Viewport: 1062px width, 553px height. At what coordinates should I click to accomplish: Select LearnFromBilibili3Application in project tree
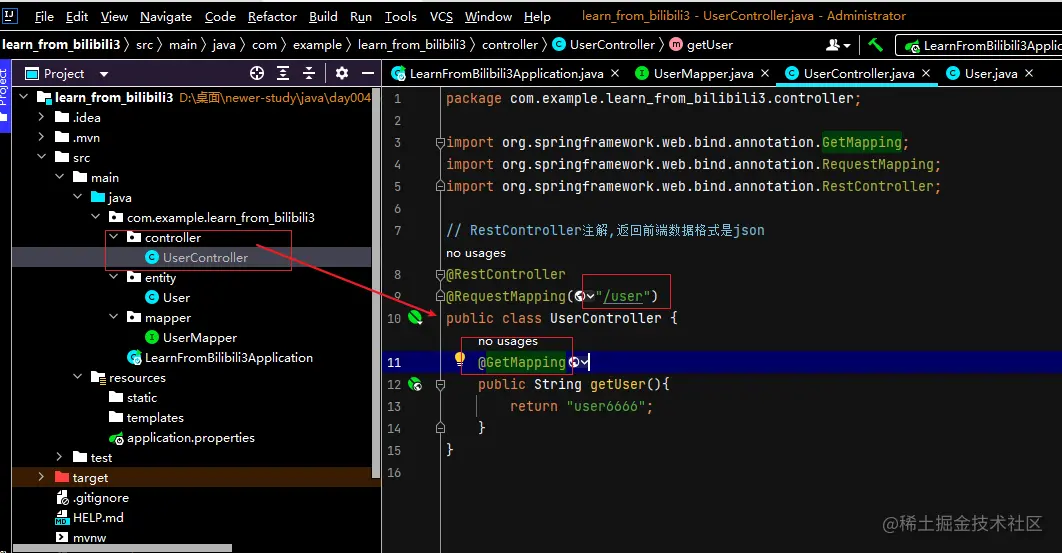tap(229, 358)
